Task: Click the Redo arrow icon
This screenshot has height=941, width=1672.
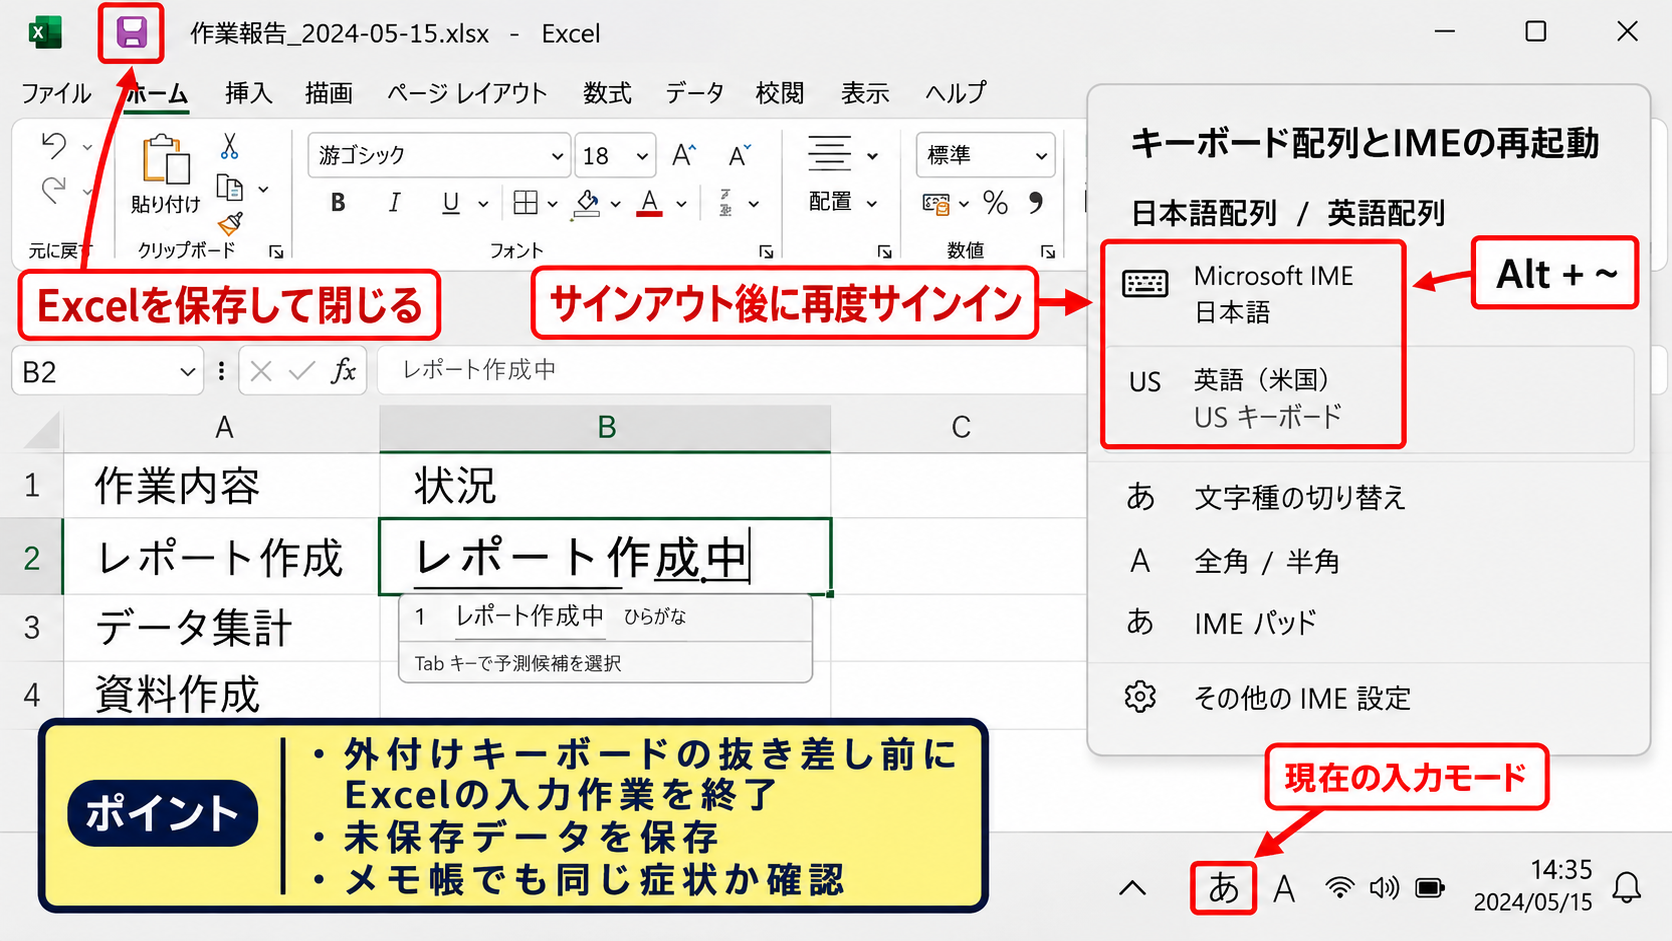Action: coord(54,189)
